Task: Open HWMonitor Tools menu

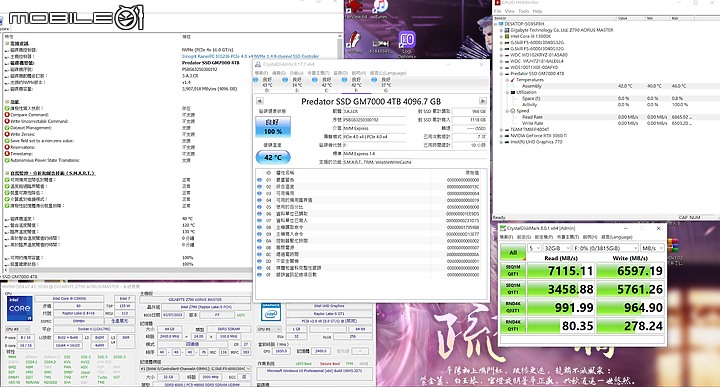Action: click(x=523, y=11)
